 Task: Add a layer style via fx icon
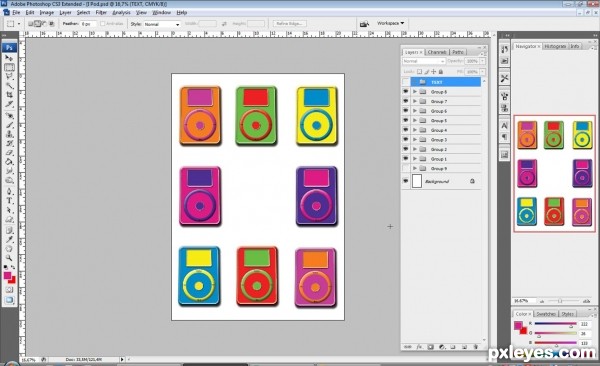419,347
